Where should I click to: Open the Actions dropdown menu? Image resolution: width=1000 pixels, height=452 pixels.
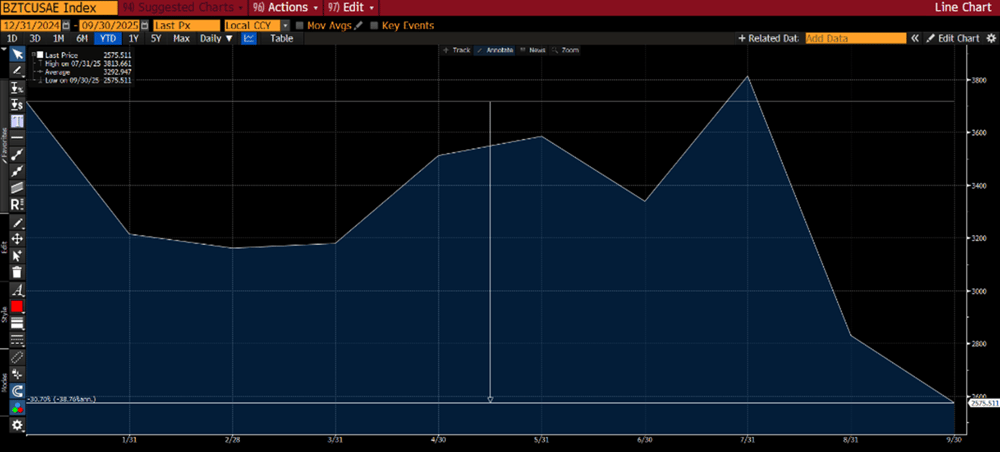(286, 7)
